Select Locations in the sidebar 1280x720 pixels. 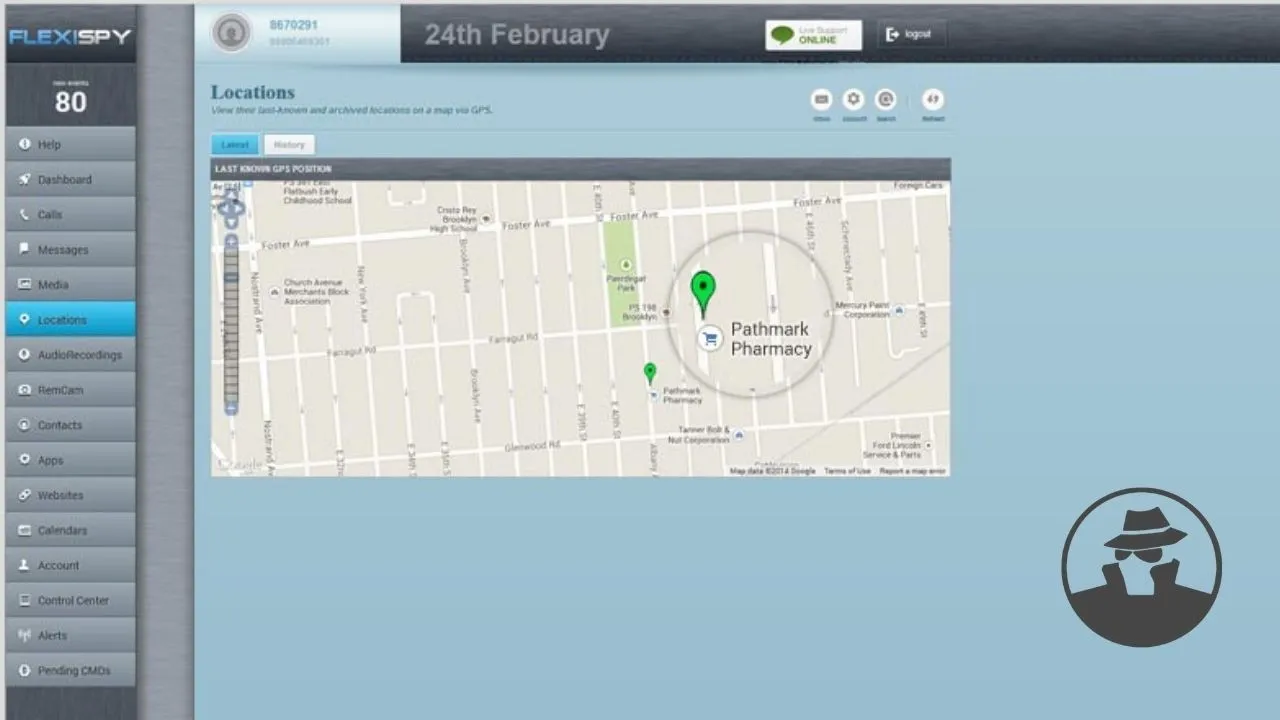70,319
